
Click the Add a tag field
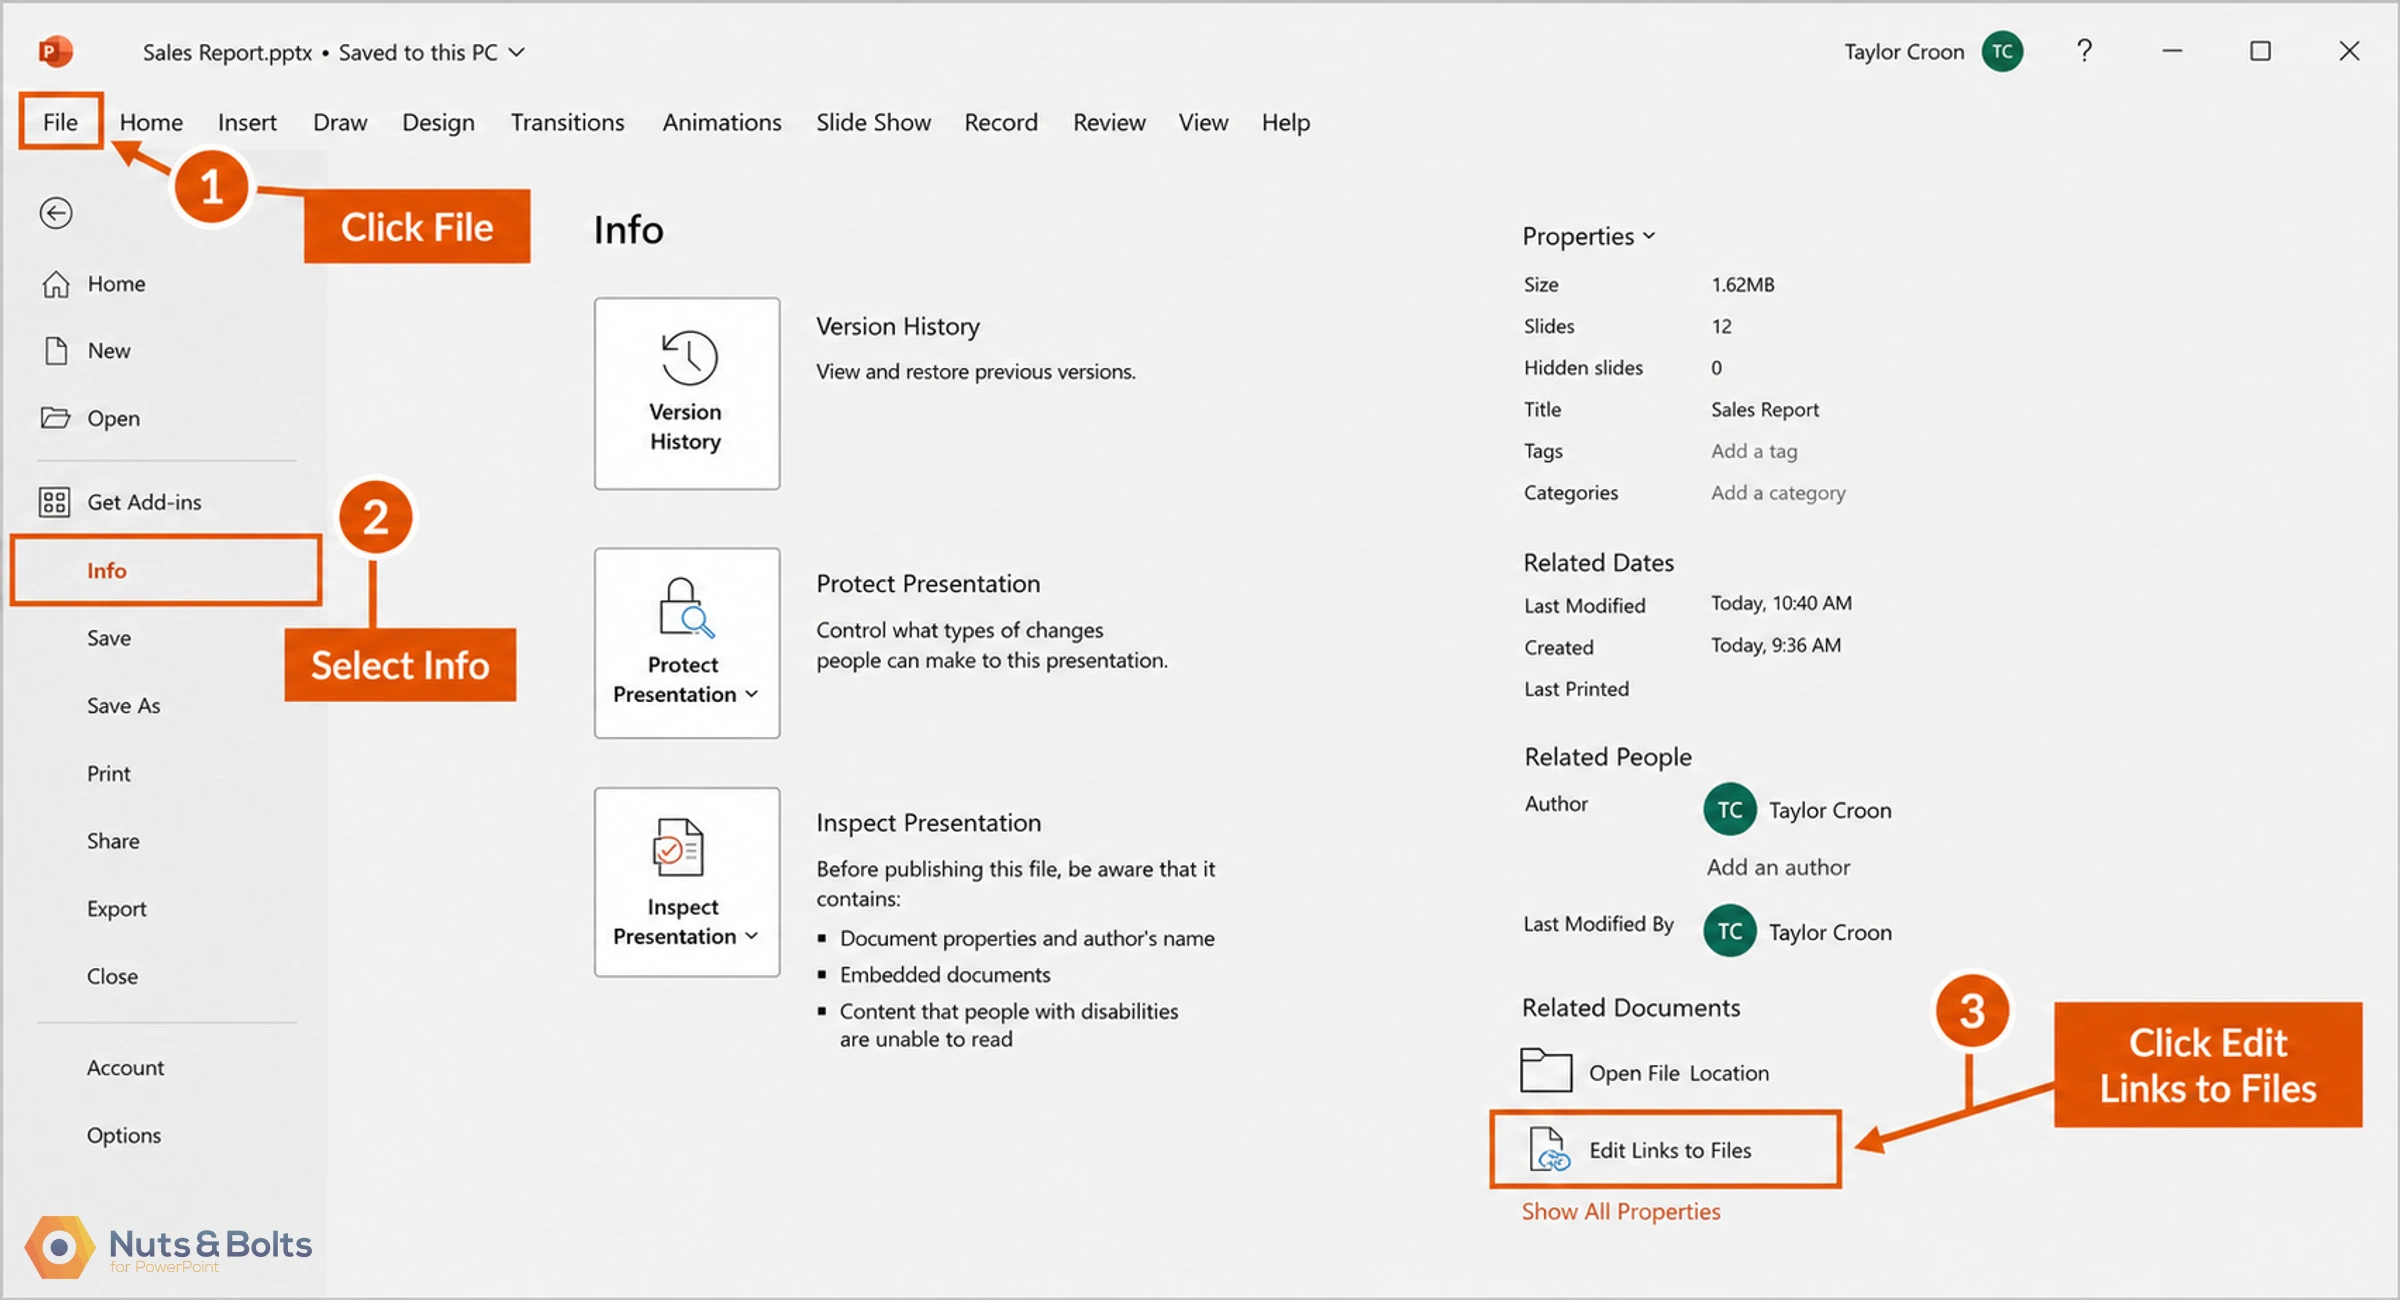point(1754,451)
